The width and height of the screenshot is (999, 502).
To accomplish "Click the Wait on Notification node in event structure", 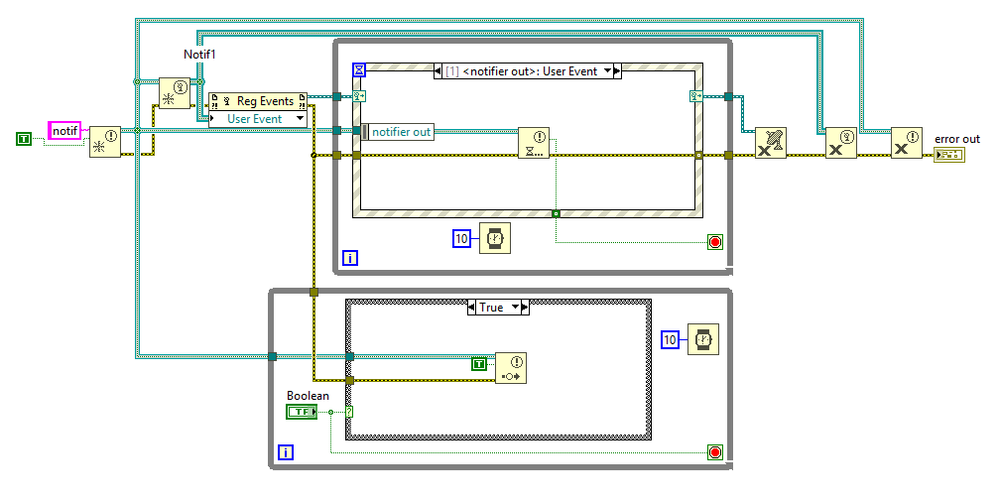I will coord(533,143).
